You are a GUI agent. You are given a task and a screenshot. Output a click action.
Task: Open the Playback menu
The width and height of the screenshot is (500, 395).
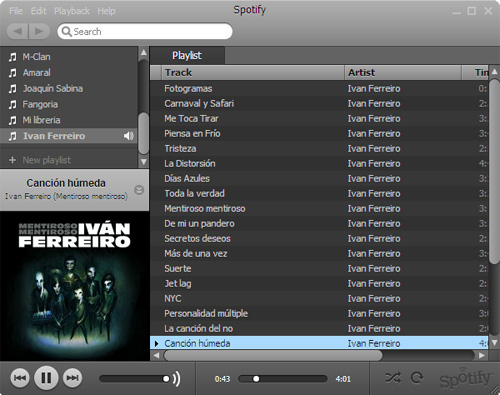72,11
